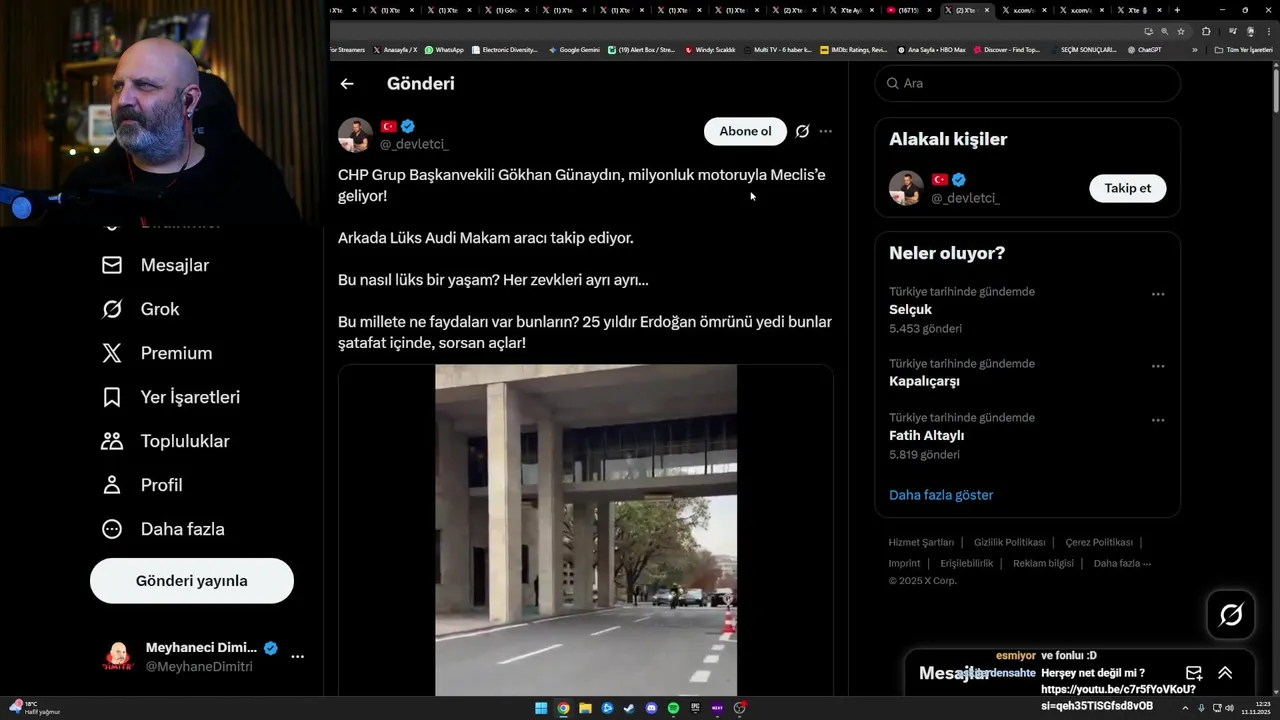Open account menu dots beside Meyhaneci Dimitri

(297, 657)
